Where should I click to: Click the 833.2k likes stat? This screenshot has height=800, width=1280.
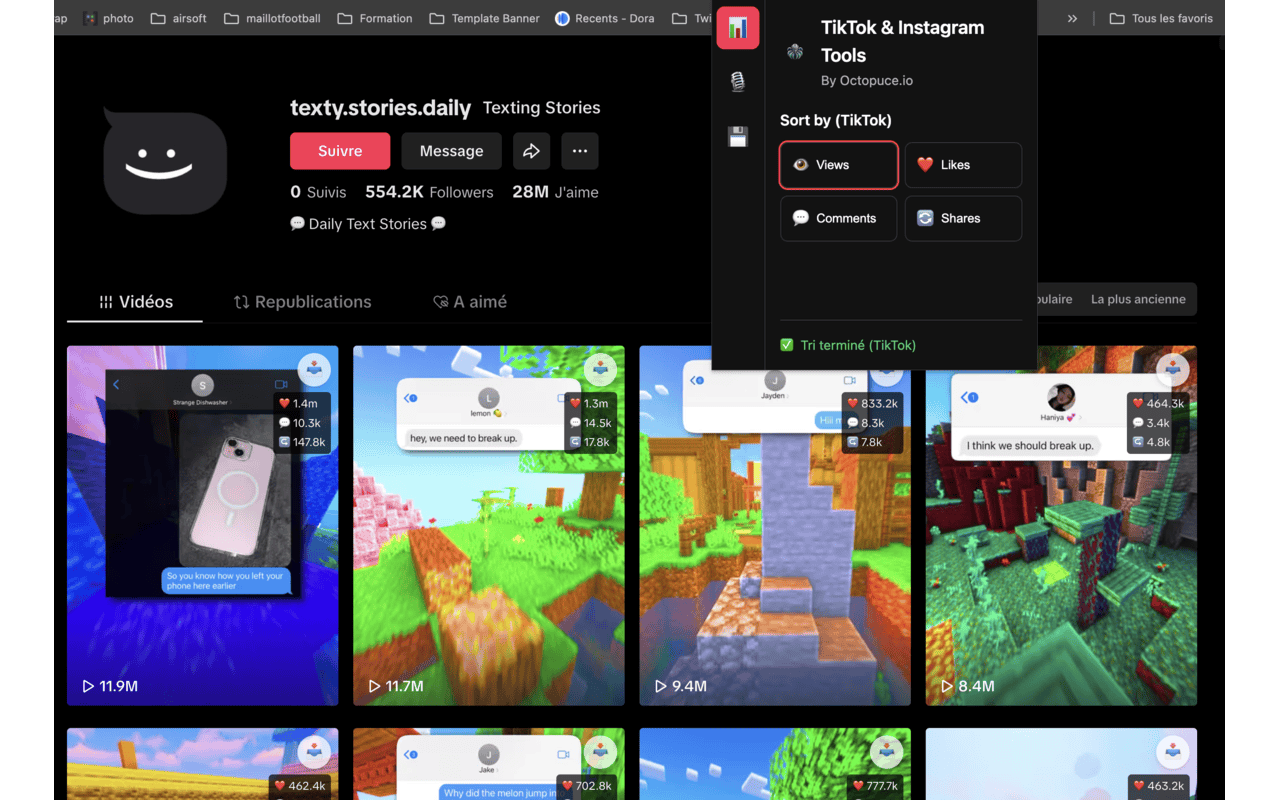tap(873, 404)
